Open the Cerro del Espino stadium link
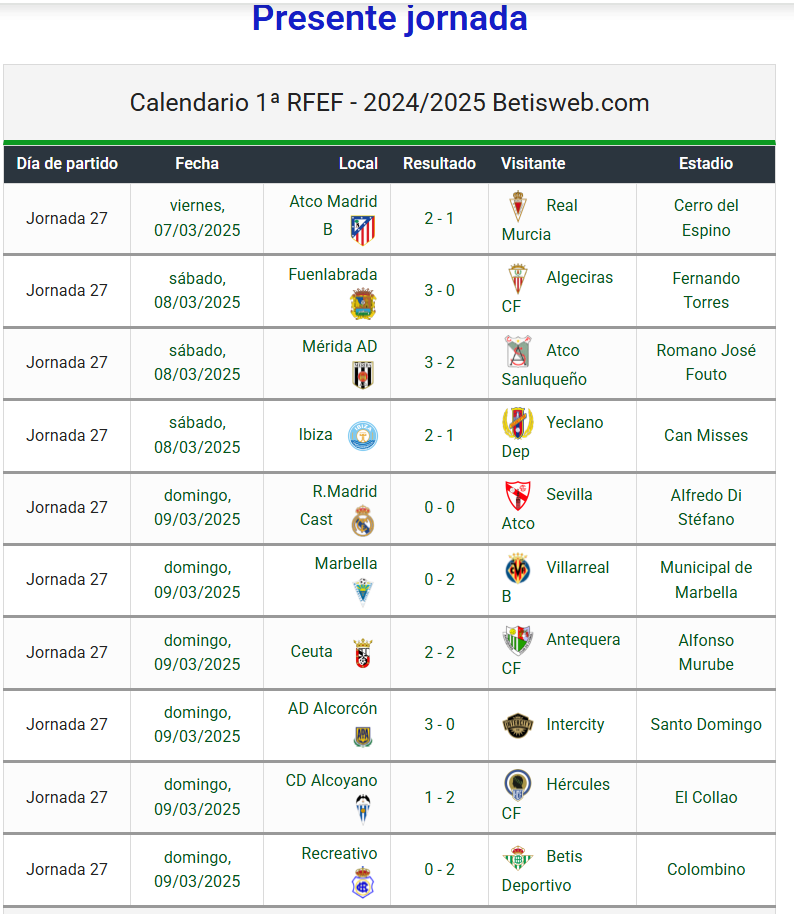 706,218
